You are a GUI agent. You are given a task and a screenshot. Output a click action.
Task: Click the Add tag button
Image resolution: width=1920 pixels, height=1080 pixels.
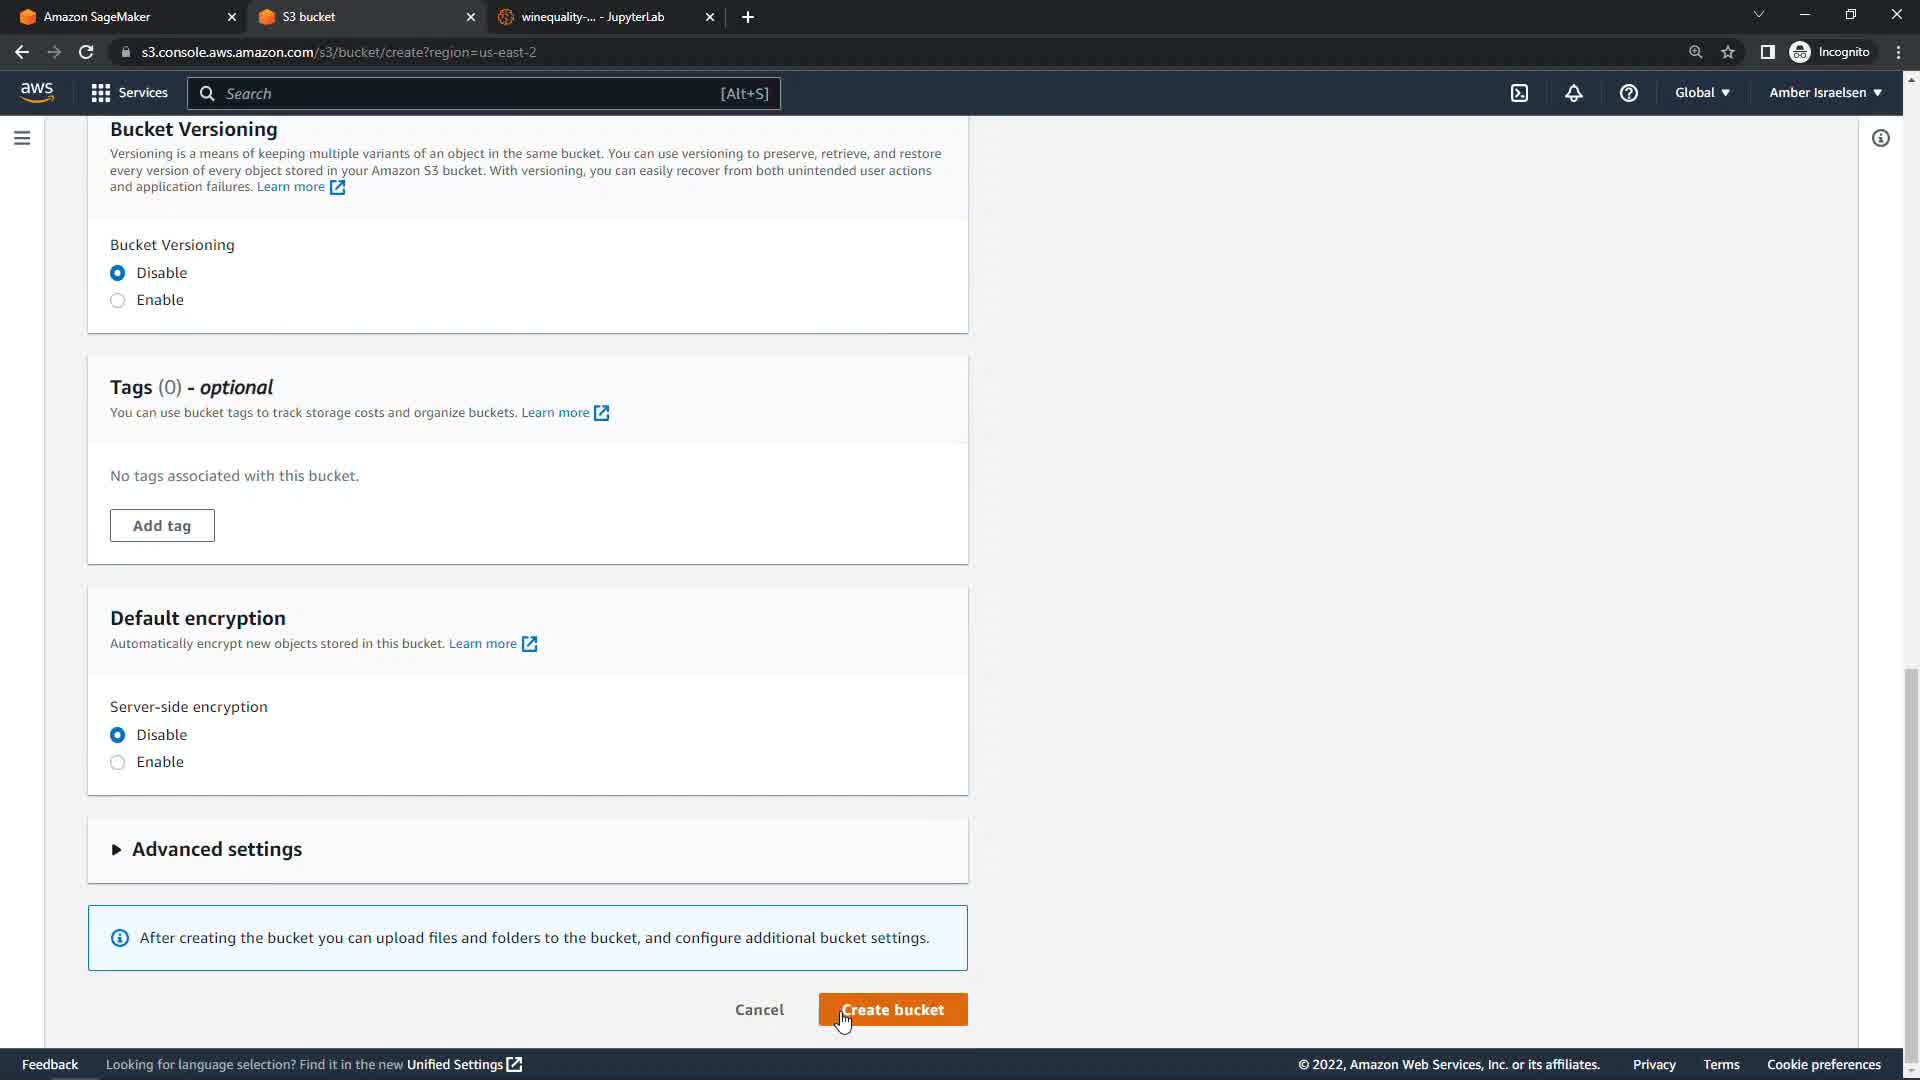click(x=162, y=526)
